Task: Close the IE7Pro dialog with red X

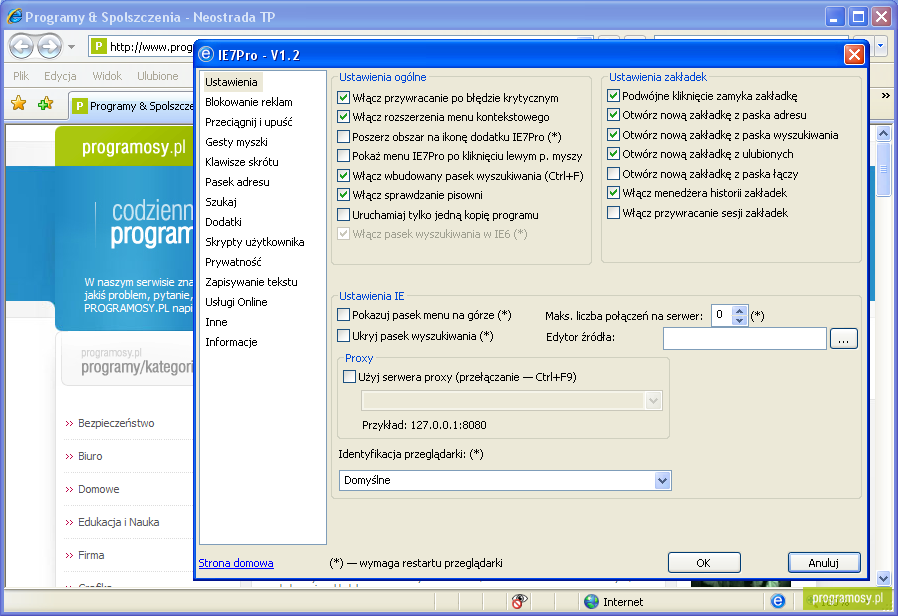Action: tap(854, 55)
